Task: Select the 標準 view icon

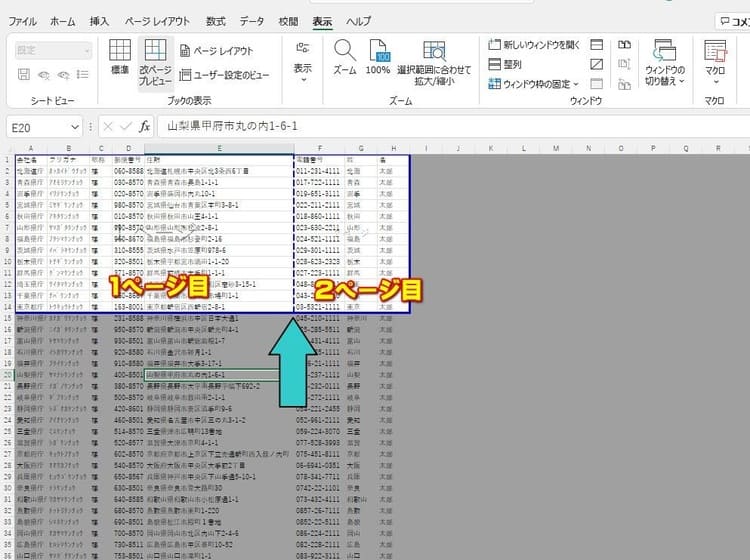Action: (120, 57)
